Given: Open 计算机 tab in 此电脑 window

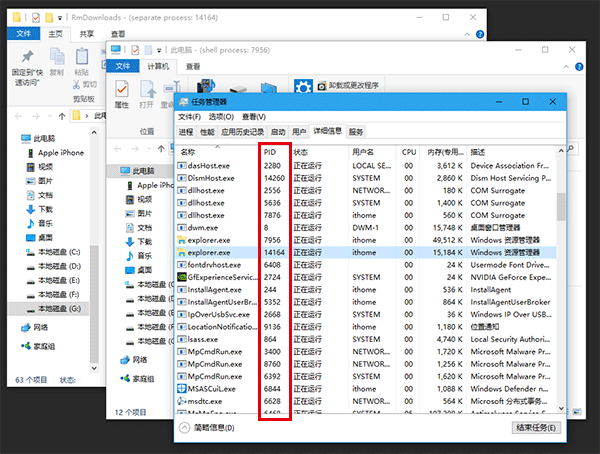Looking at the screenshot, I should (x=158, y=67).
